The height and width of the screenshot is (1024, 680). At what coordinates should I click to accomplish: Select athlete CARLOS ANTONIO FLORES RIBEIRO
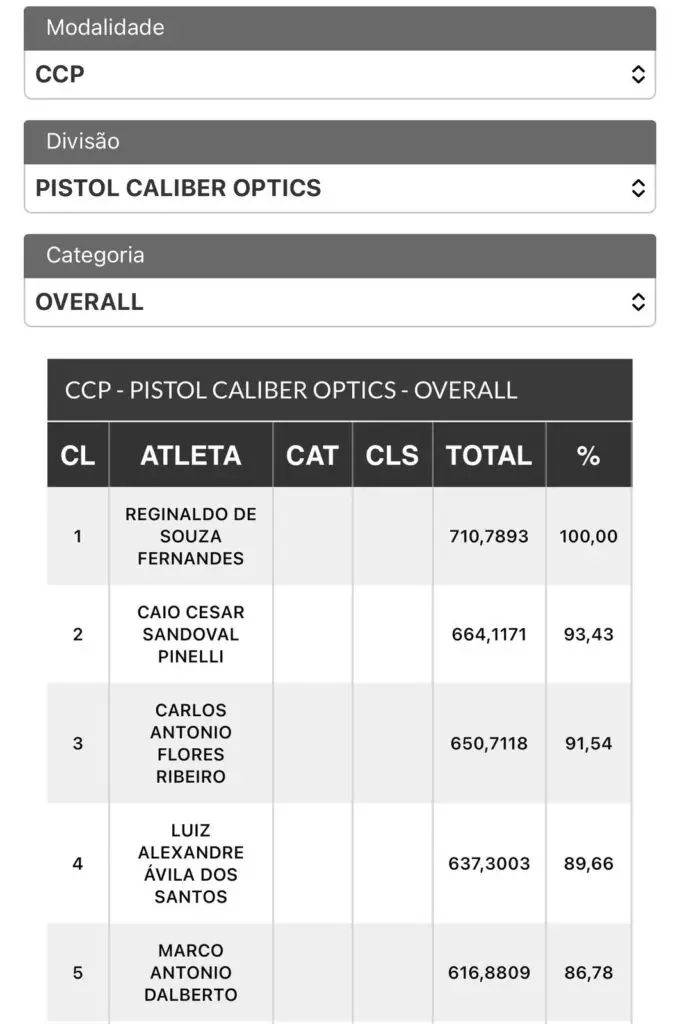pyautogui.click(x=191, y=743)
